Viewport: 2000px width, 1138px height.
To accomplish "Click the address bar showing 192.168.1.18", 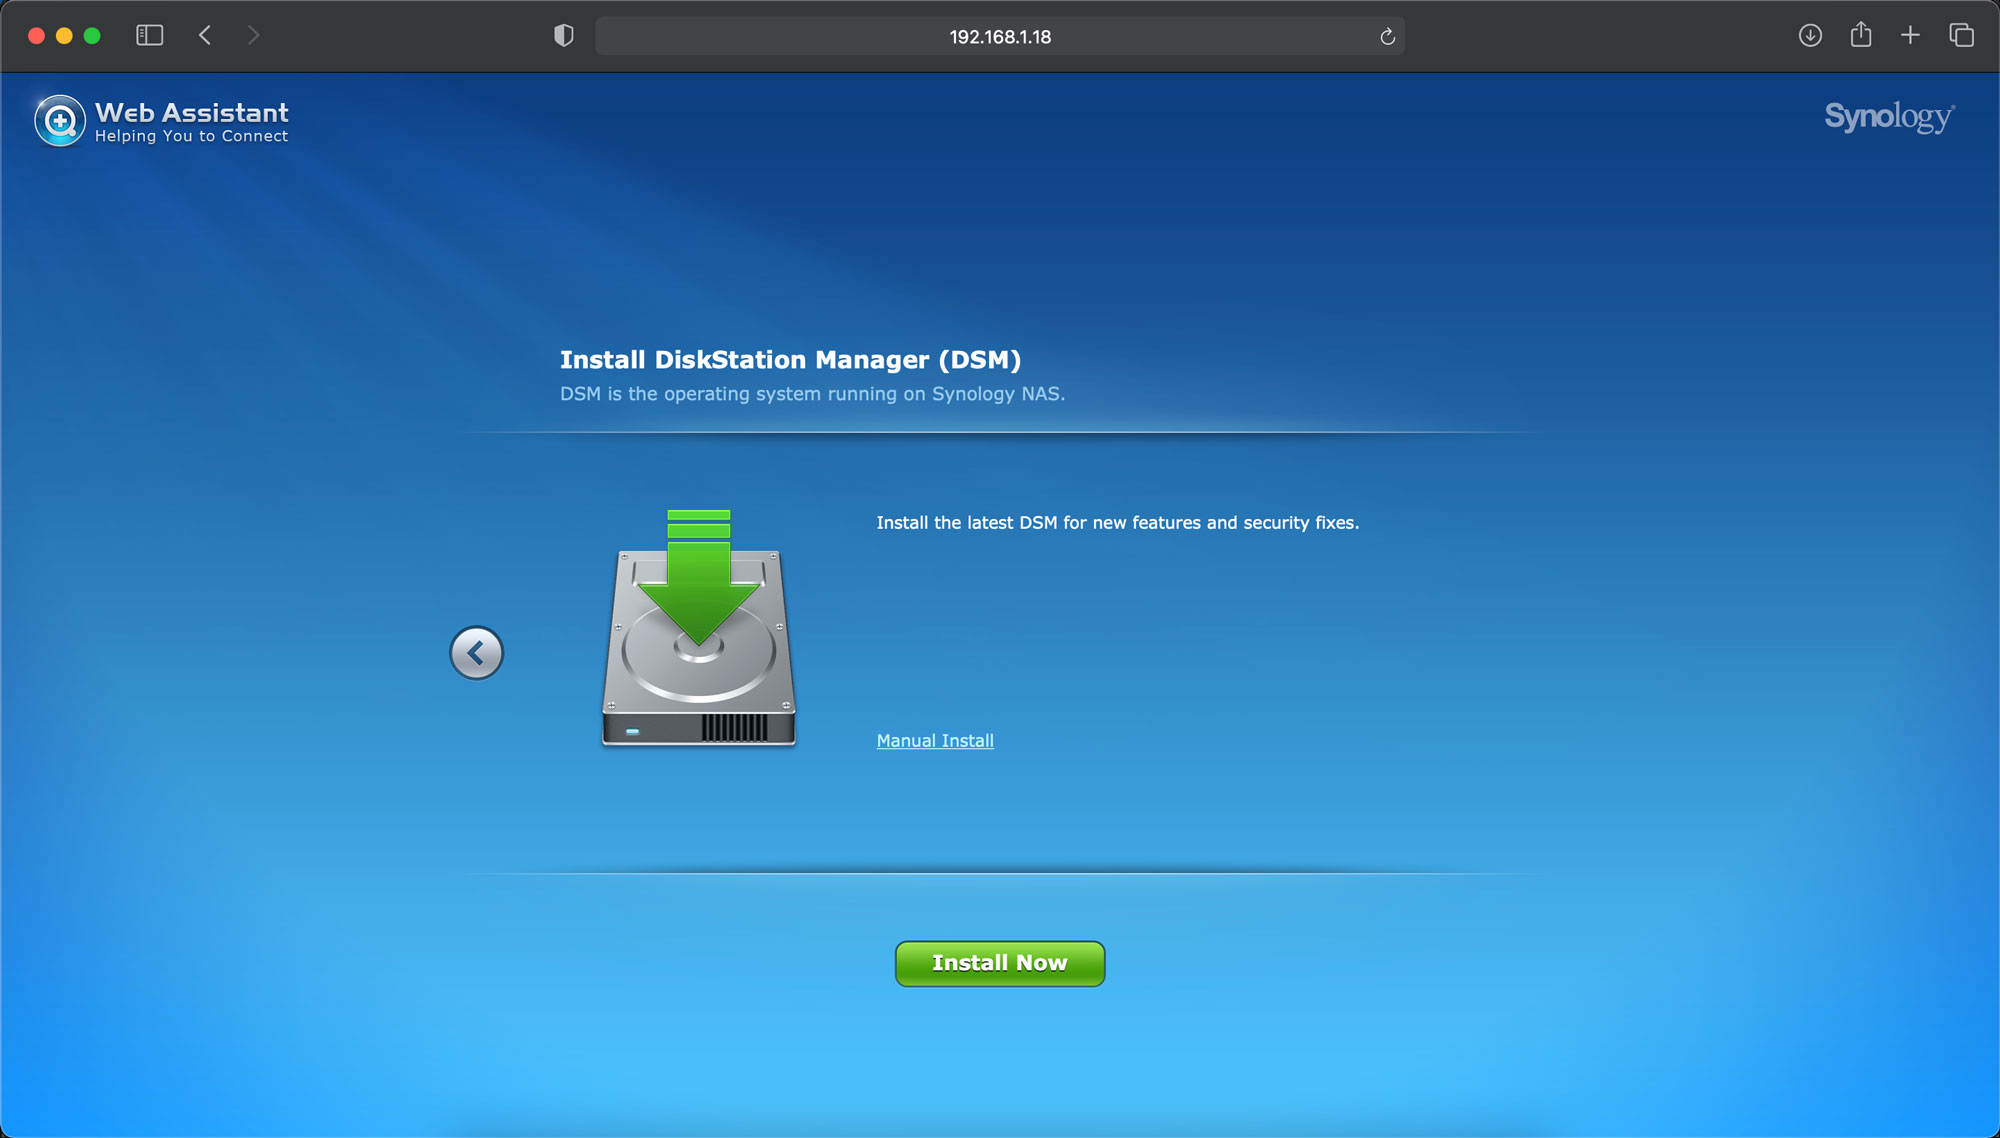I will tap(1000, 37).
